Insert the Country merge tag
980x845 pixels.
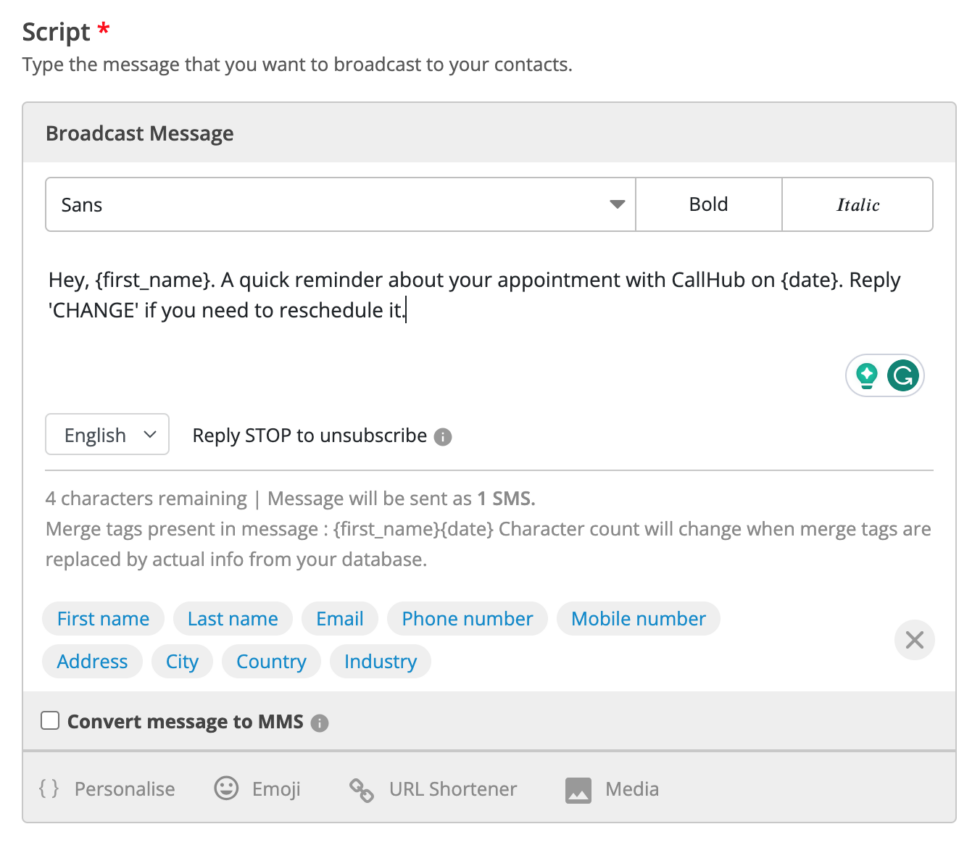[x=271, y=661]
